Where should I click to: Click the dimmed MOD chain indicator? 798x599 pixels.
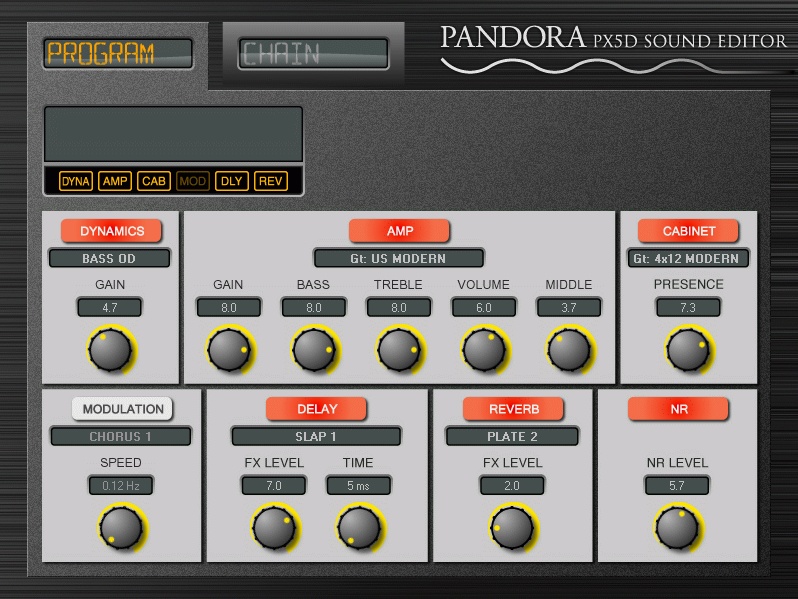point(193,181)
